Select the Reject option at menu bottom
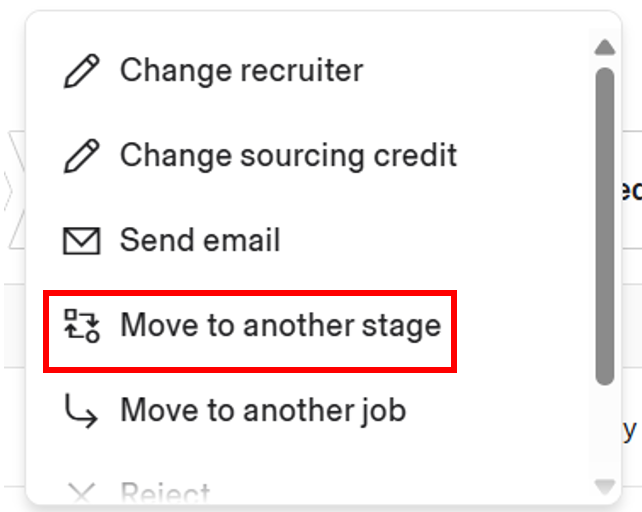The width and height of the screenshot is (642, 512). click(x=165, y=492)
